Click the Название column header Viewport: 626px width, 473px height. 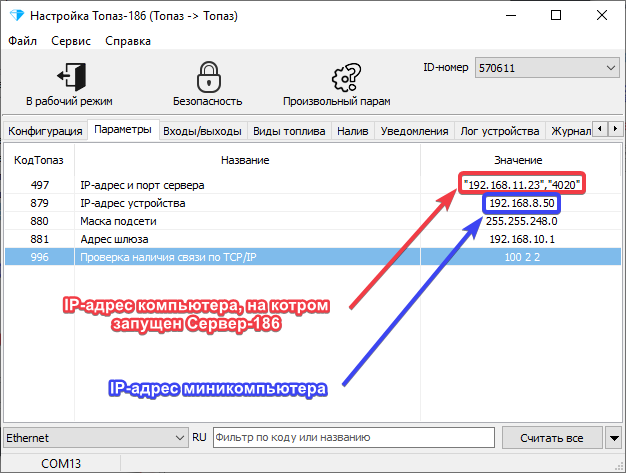(247, 160)
